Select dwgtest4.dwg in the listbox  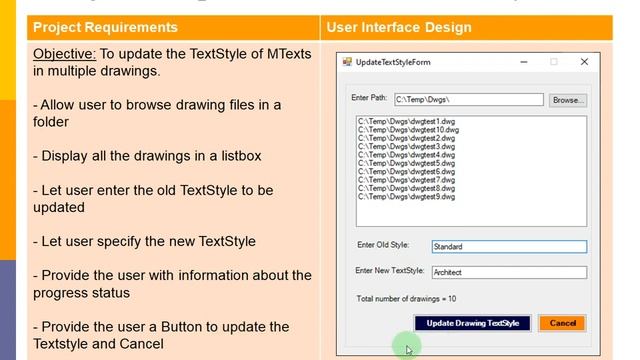406,155
